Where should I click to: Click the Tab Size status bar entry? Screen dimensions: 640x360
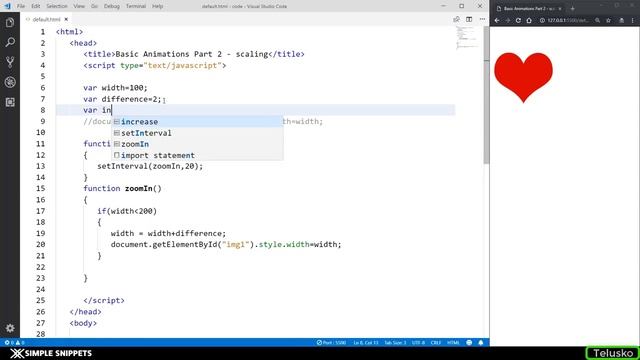[x=395, y=342]
